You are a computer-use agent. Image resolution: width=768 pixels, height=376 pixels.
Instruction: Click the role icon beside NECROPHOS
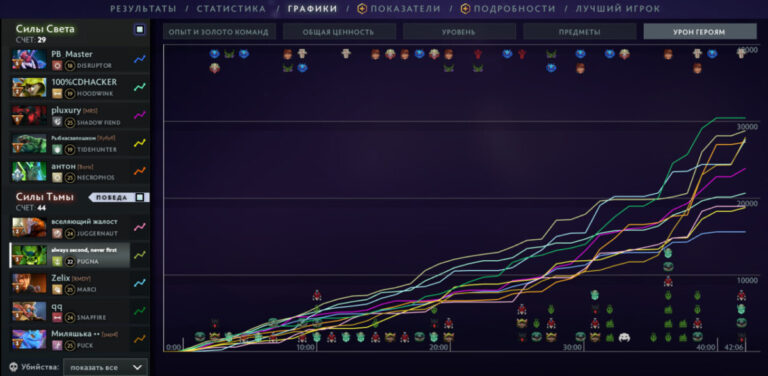57,177
